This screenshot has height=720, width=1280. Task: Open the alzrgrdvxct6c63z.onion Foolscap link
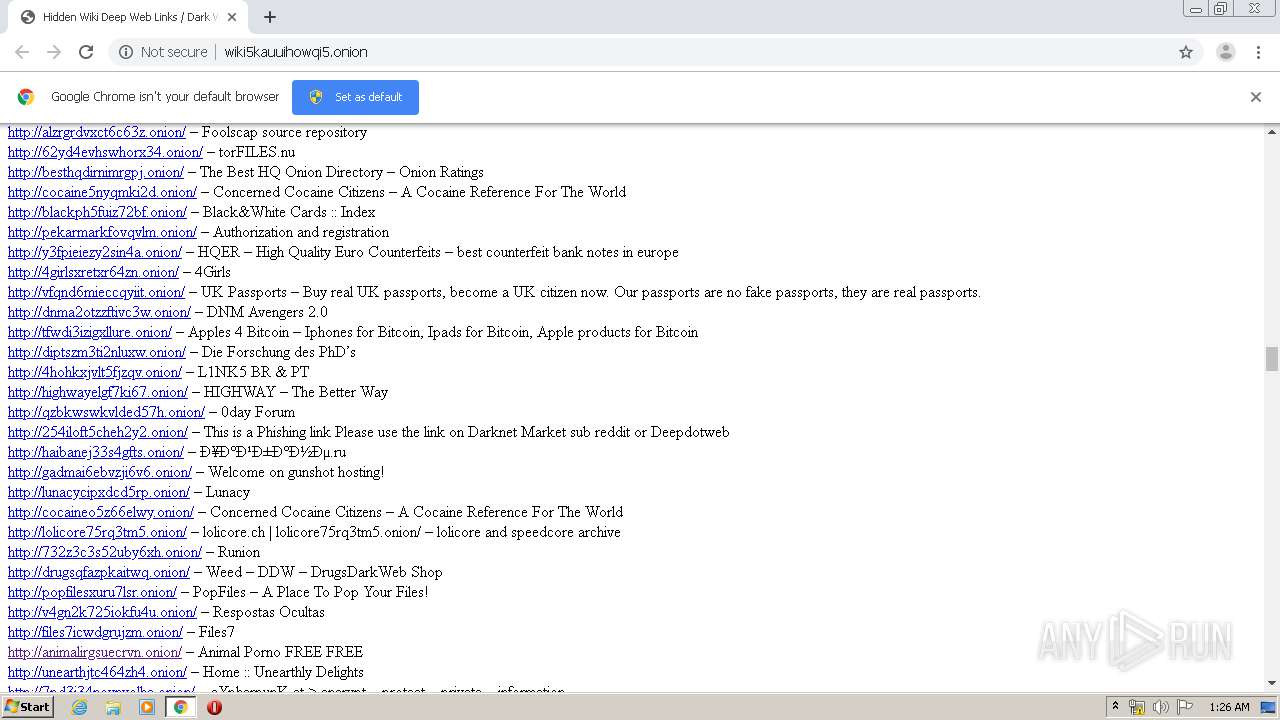coord(97,132)
